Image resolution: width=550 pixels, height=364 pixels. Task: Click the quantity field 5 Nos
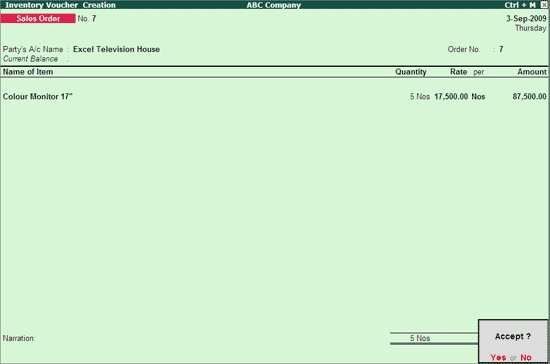[x=420, y=96]
